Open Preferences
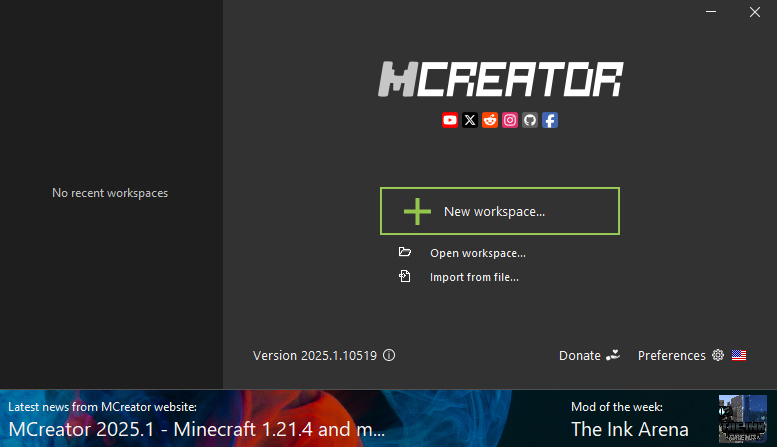This screenshot has height=447, width=777. click(x=671, y=355)
